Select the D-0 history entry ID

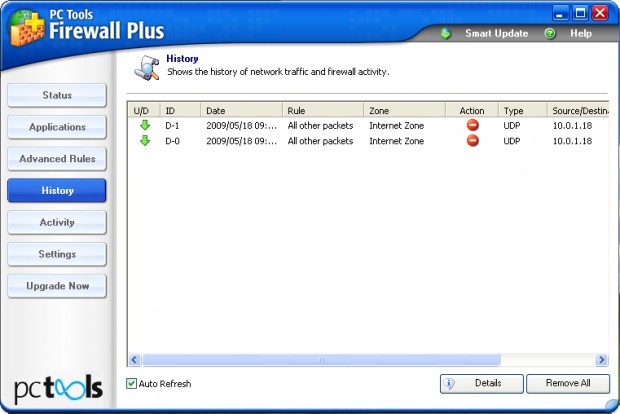[172, 141]
